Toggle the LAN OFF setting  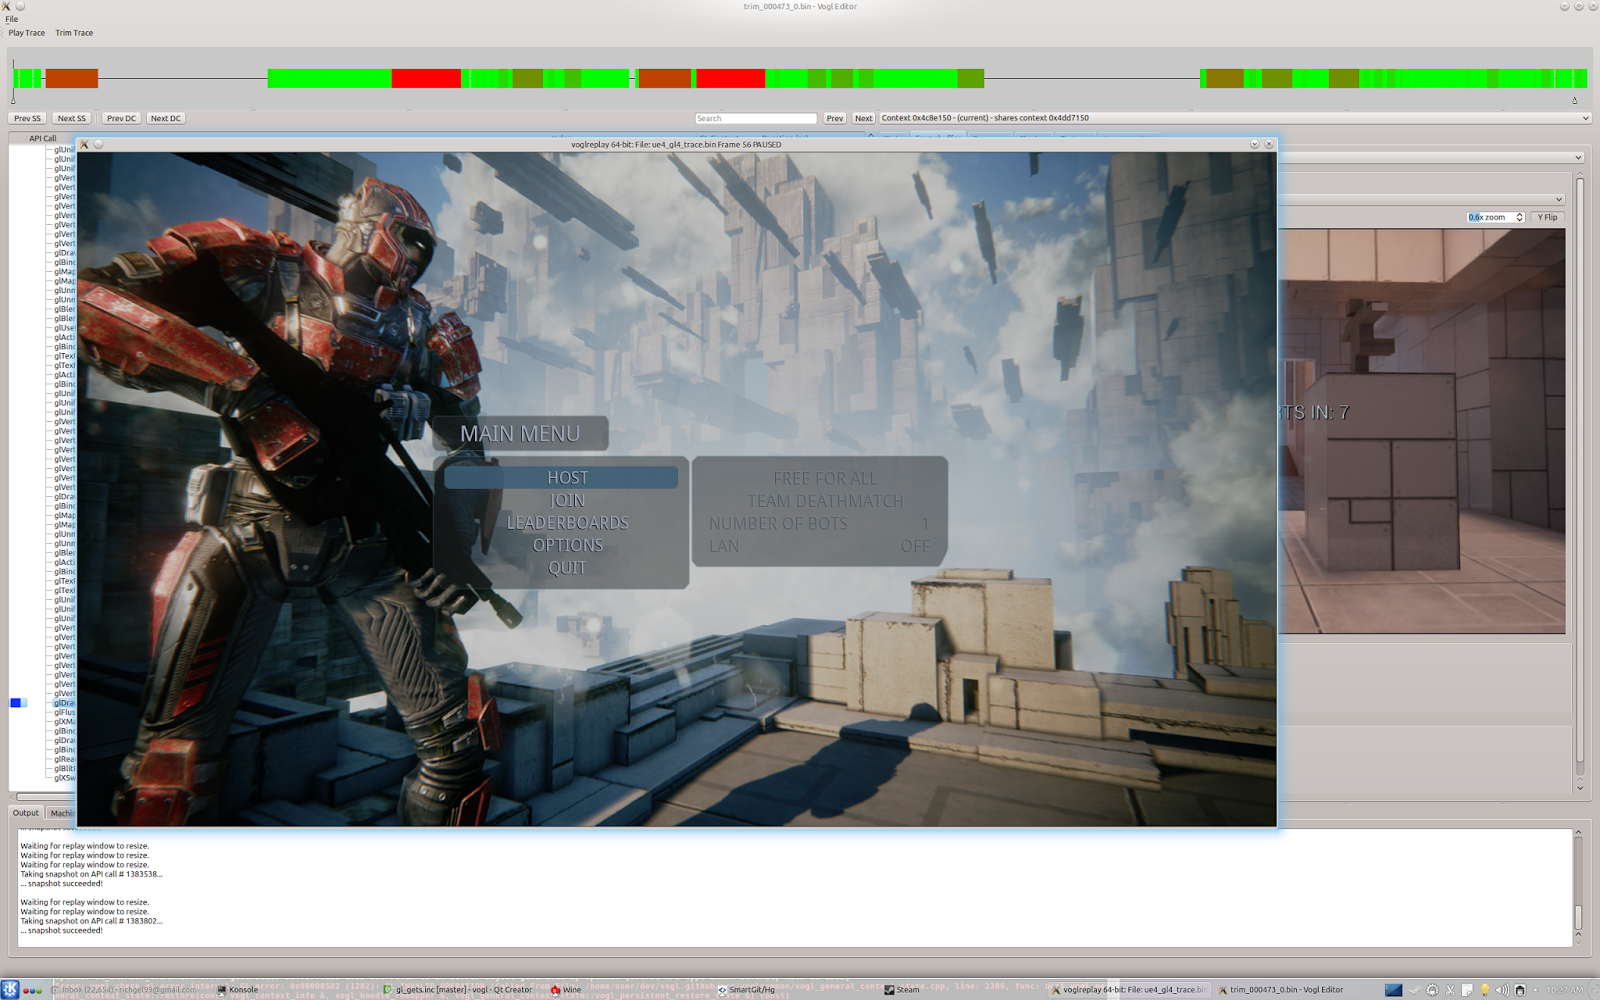[819, 546]
